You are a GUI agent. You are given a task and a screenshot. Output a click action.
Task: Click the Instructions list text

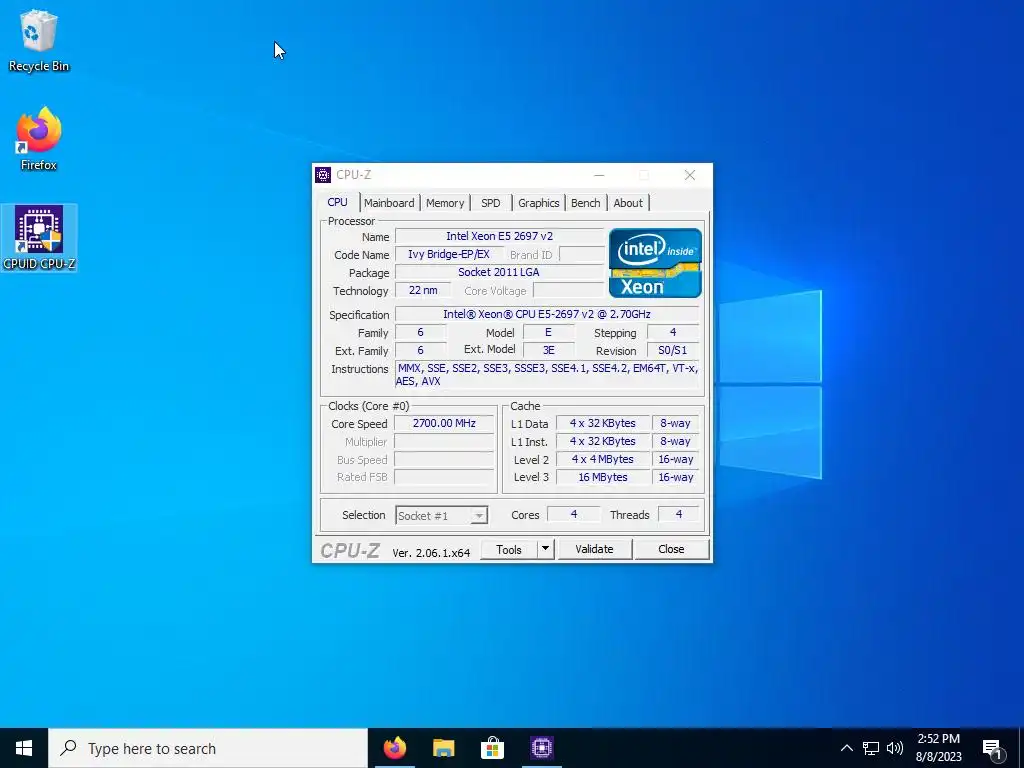547,375
